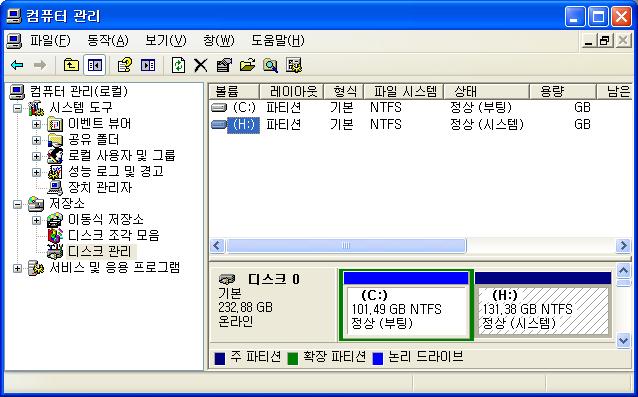Expand the 성능 로그 및 경고 node

tap(36, 172)
